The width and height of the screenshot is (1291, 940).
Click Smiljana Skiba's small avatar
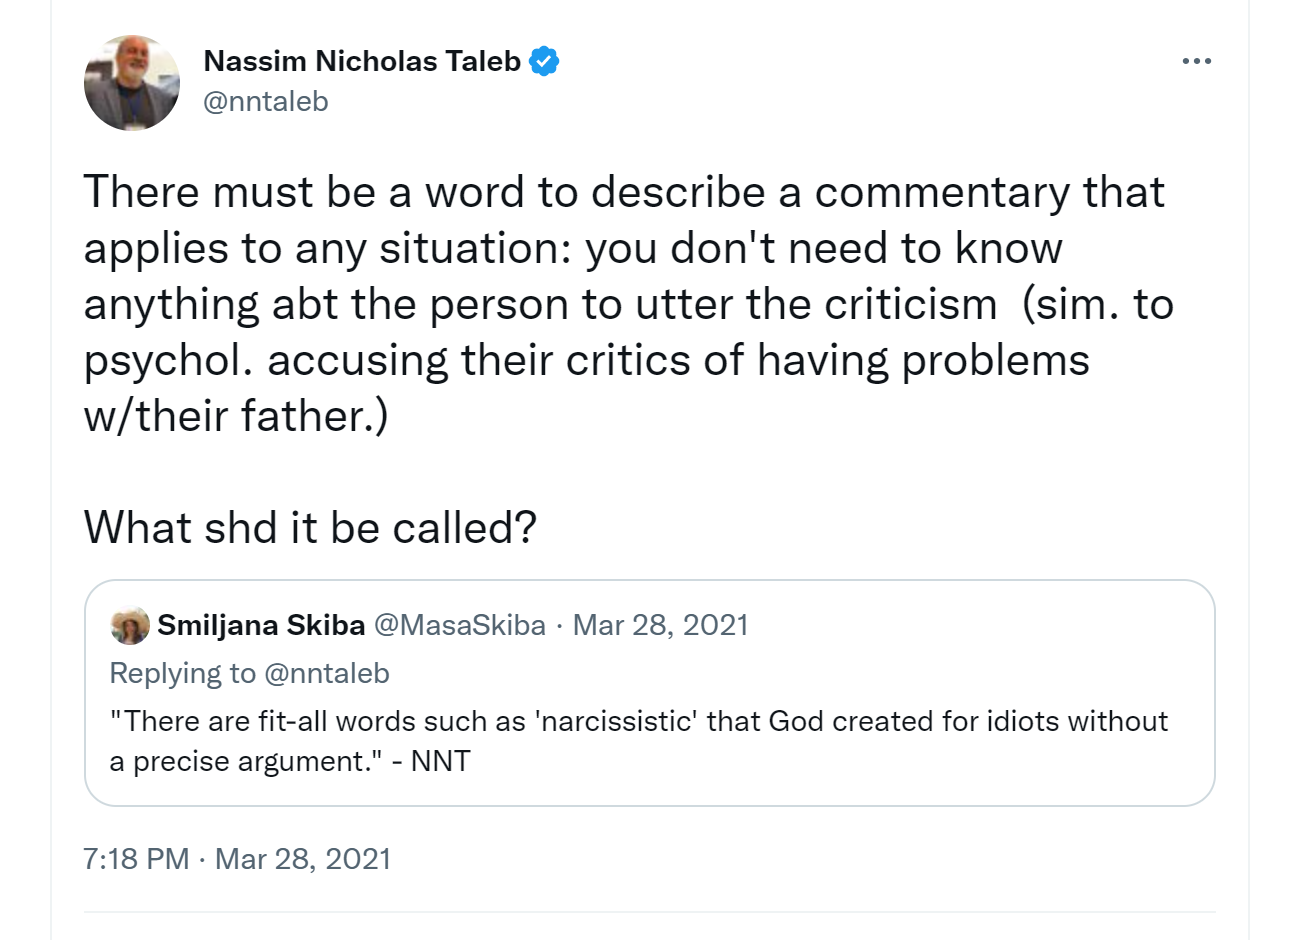pos(130,626)
